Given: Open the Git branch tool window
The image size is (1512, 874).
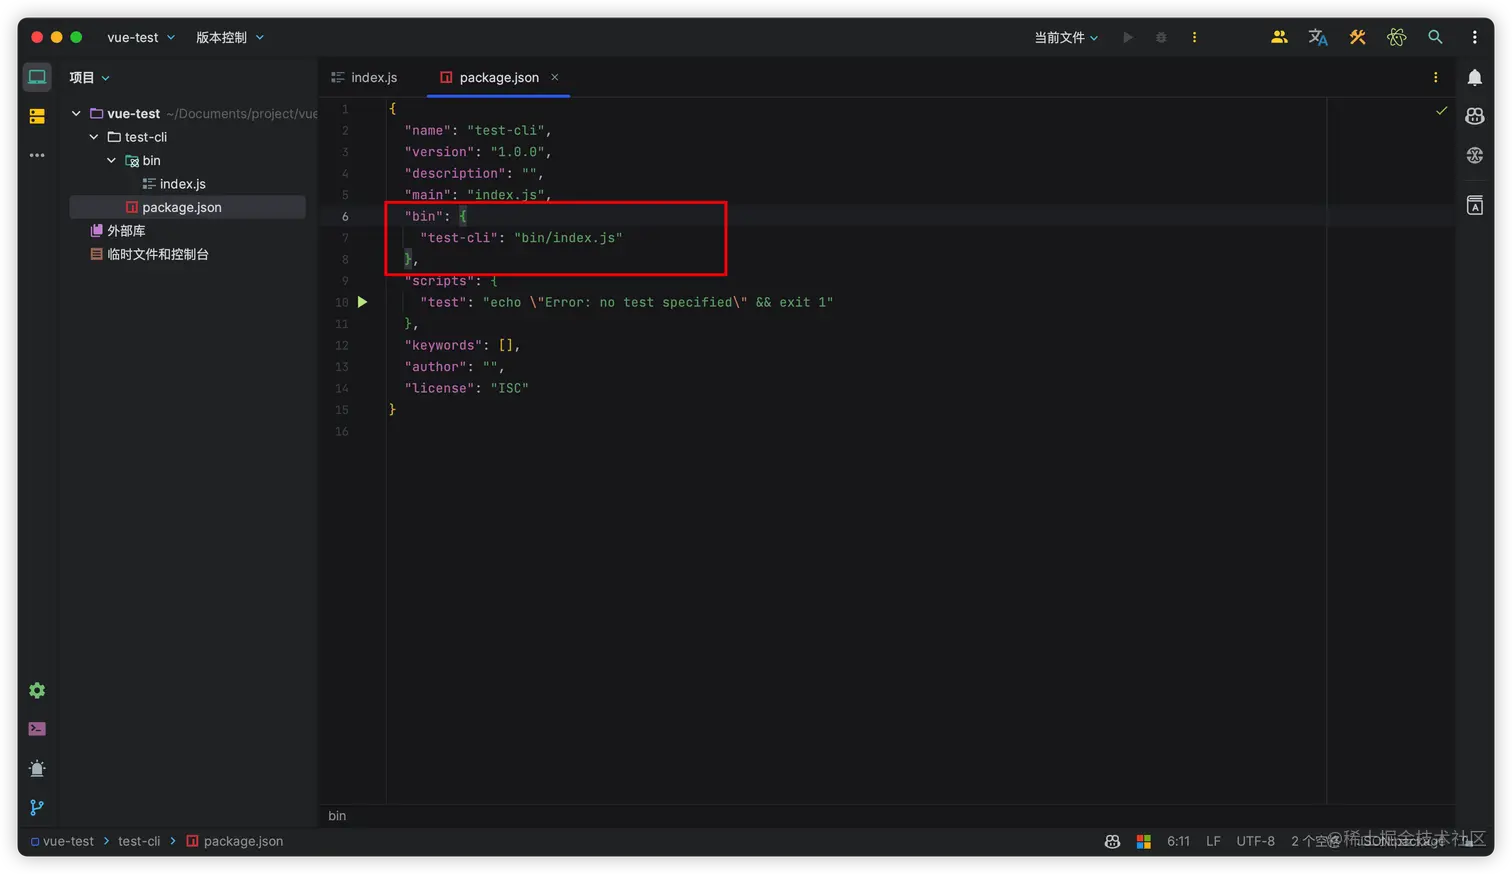Looking at the screenshot, I should click(x=37, y=807).
